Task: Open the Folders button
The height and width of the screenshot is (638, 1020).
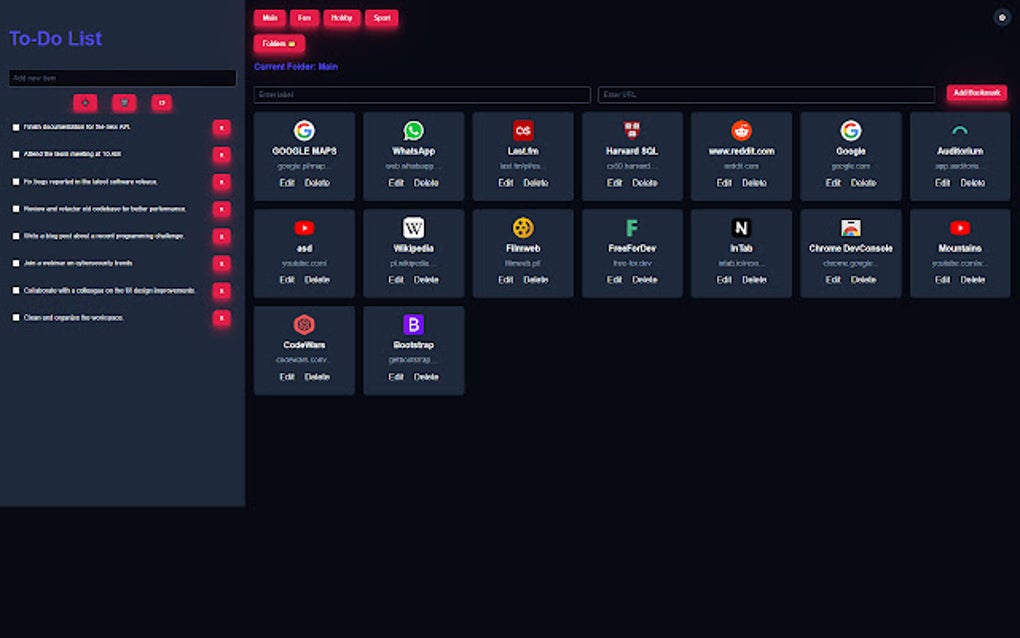Action: 278,44
